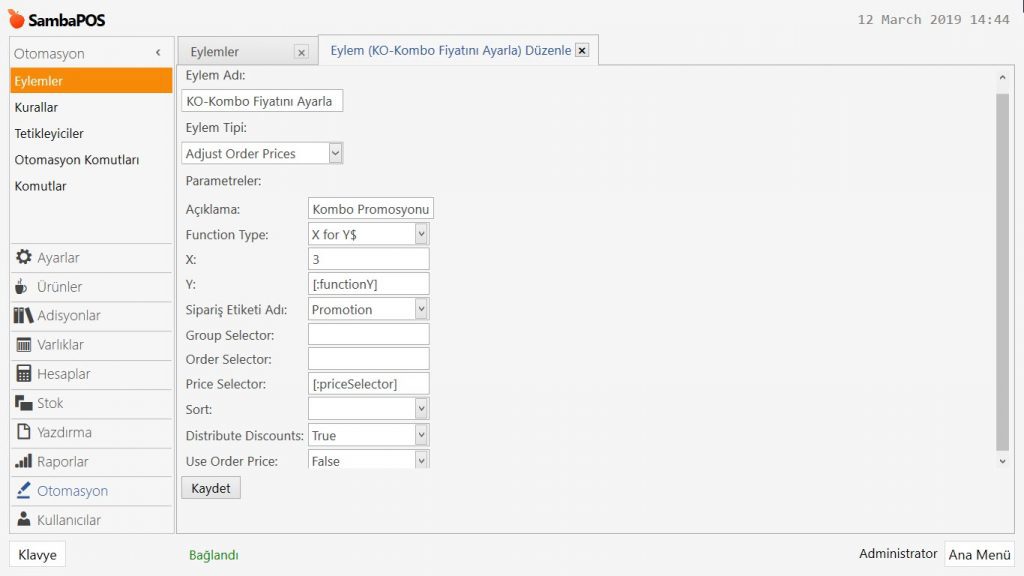Close the Eylem Düzenle tab
The width and height of the screenshot is (1024, 576).
pos(582,50)
